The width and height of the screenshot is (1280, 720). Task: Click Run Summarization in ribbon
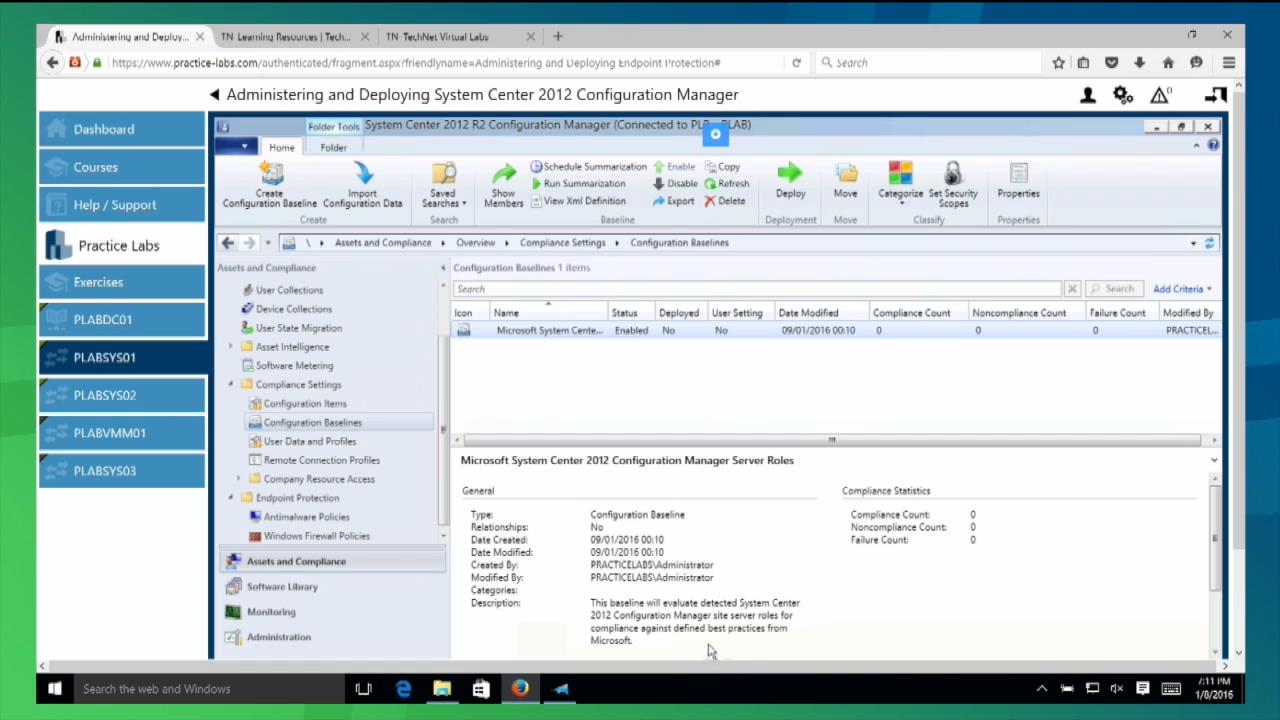point(578,184)
